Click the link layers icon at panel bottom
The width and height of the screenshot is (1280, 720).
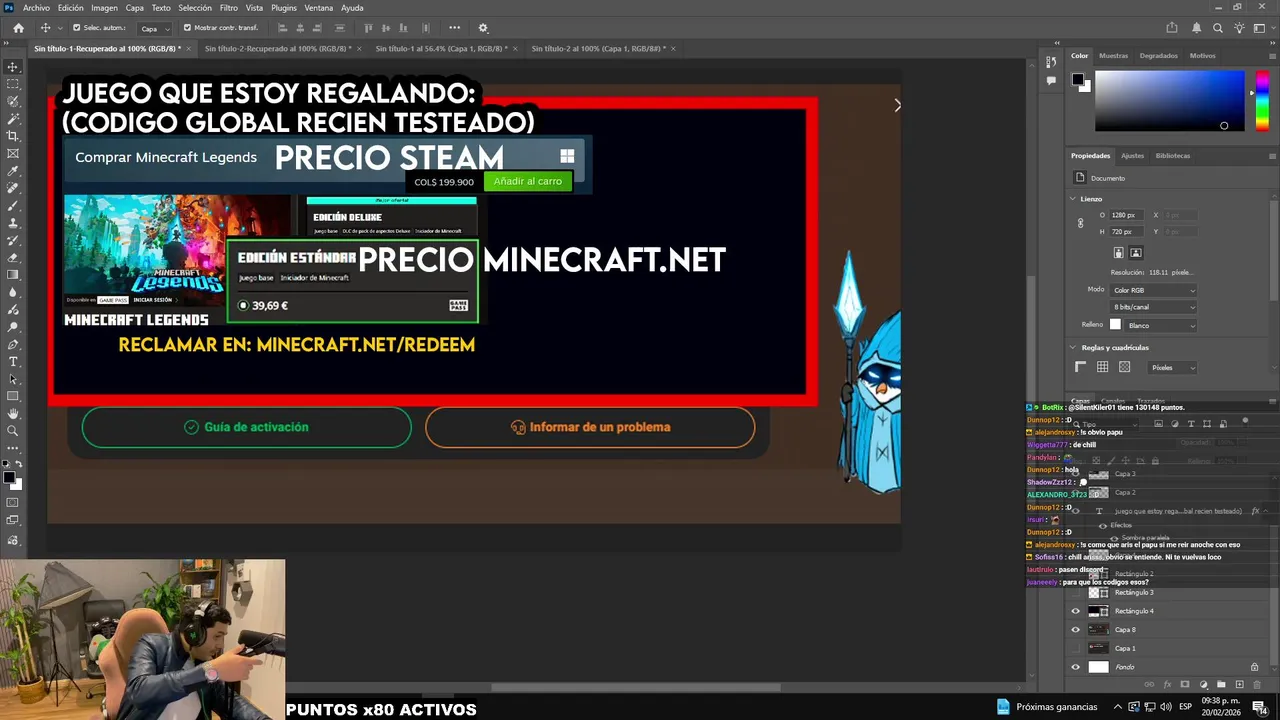1149,685
